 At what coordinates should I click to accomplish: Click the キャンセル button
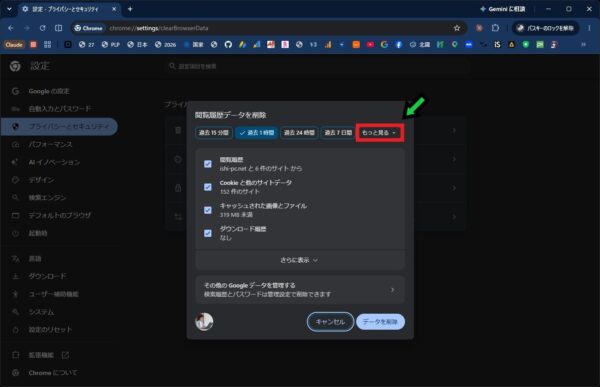coord(330,322)
